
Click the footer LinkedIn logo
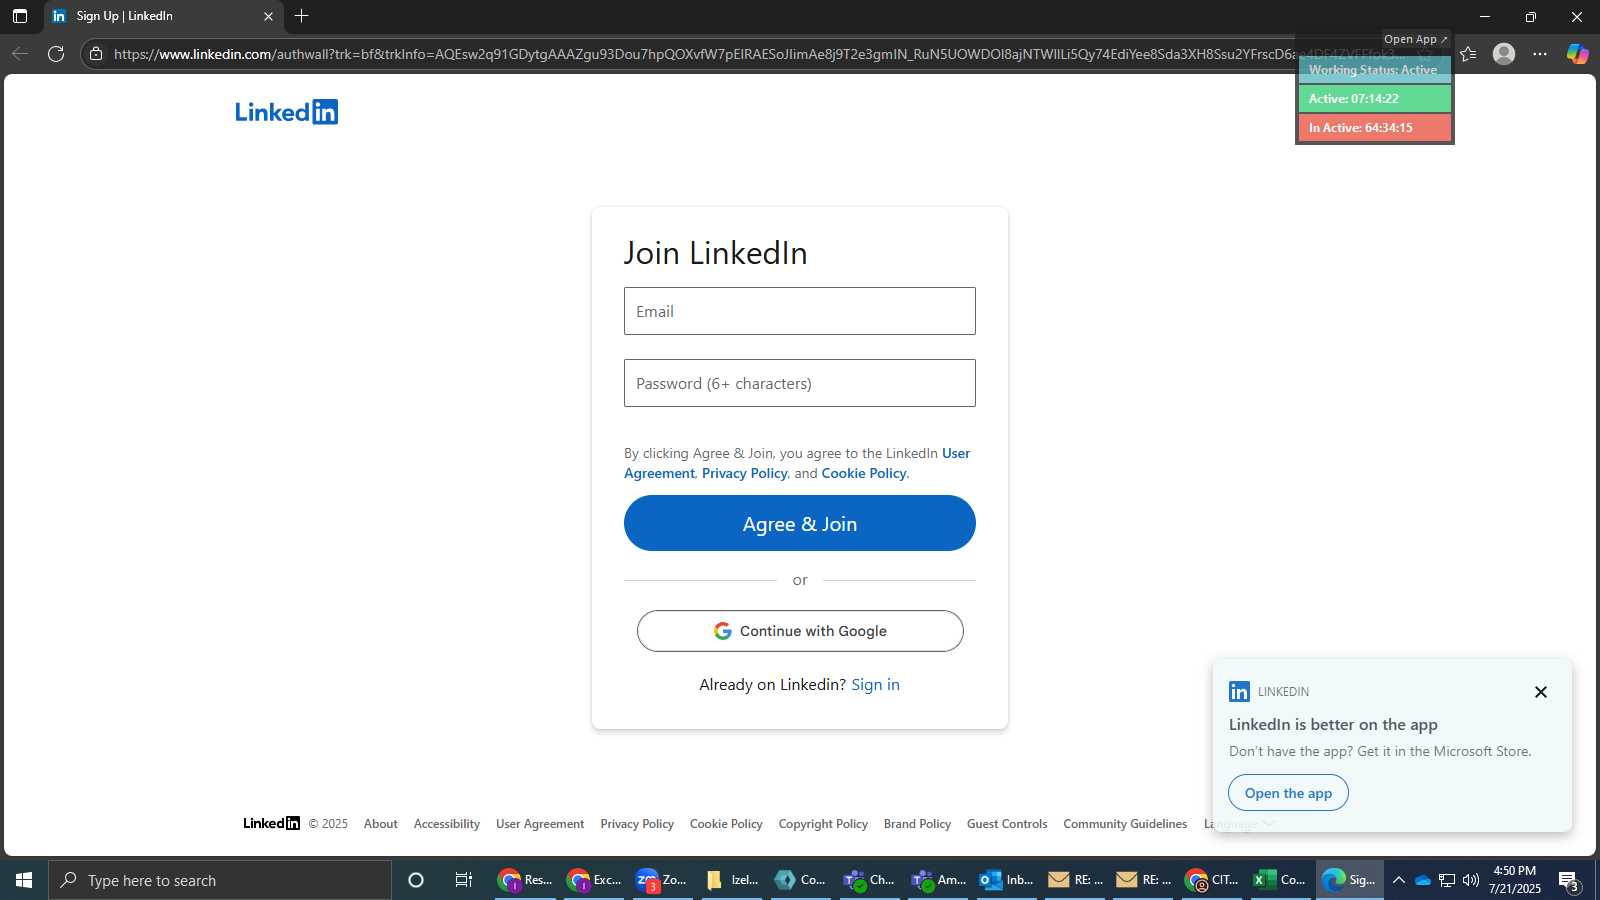click(x=271, y=823)
